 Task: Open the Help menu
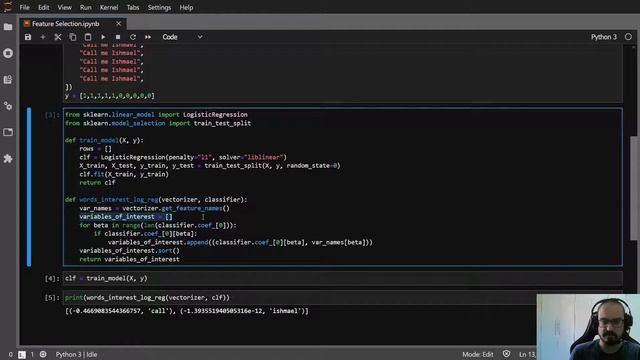[x=186, y=7]
